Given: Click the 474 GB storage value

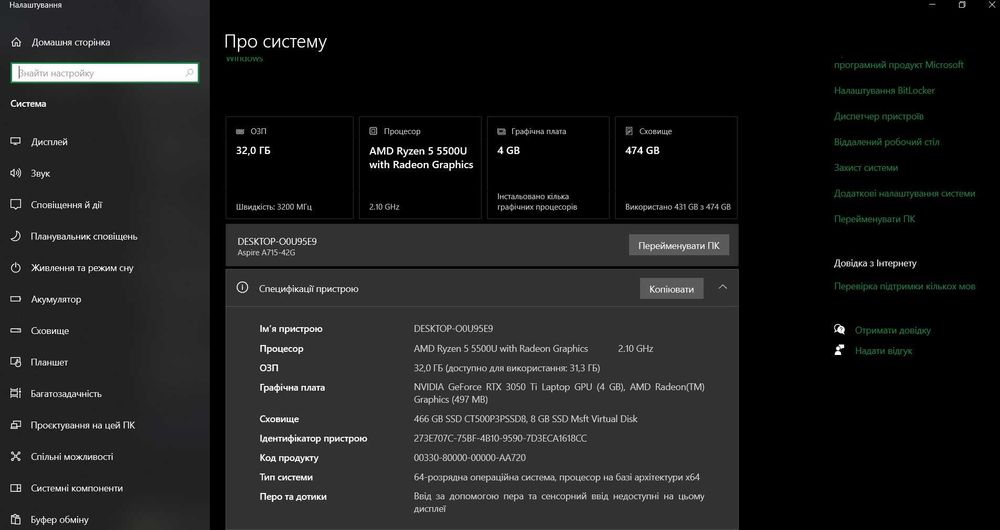Looking at the screenshot, I should pos(642,151).
